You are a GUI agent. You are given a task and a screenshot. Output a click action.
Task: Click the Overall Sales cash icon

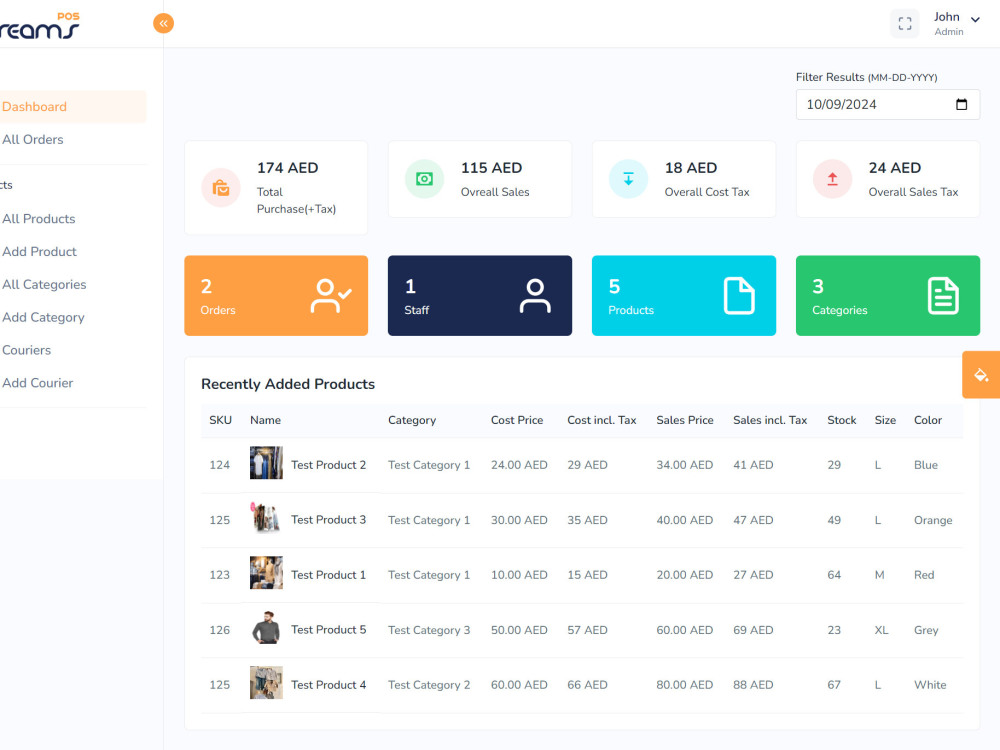pos(424,179)
